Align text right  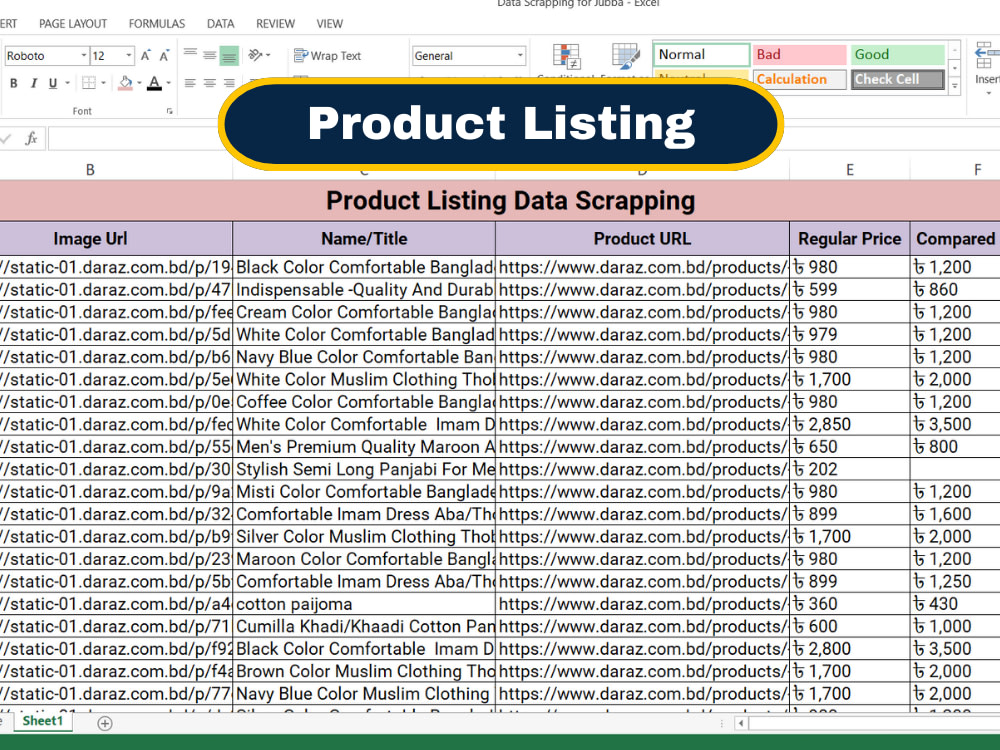click(x=228, y=83)
